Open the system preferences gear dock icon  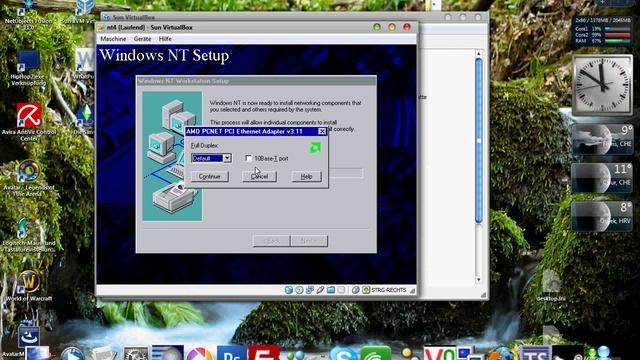click(136, 353)
